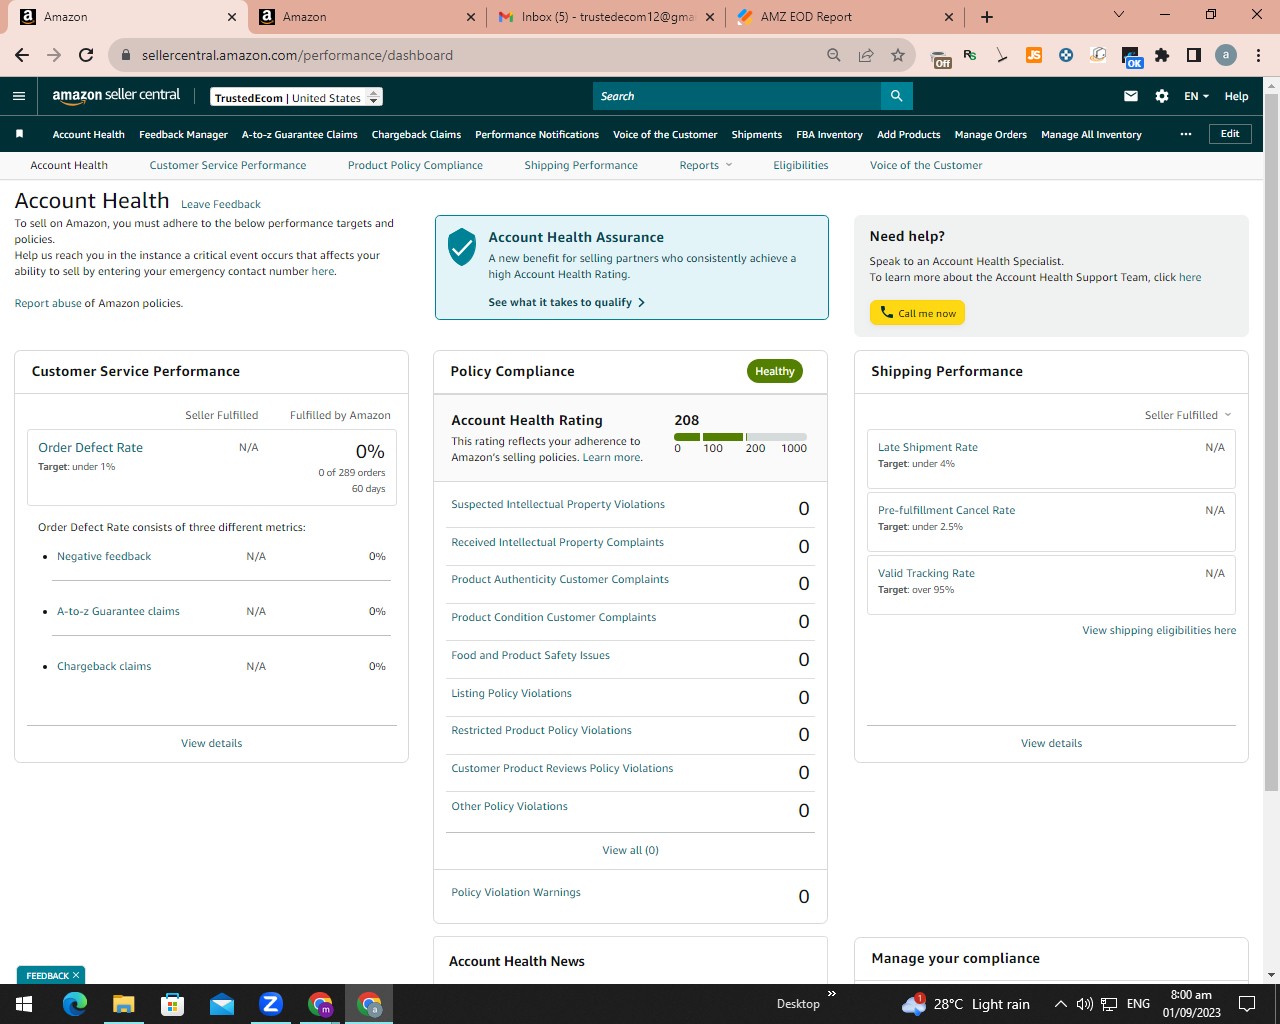This screenshot has height=1024, width=1280.
Task: Toggle the Chrome side panel
Action: point(1194,55)
